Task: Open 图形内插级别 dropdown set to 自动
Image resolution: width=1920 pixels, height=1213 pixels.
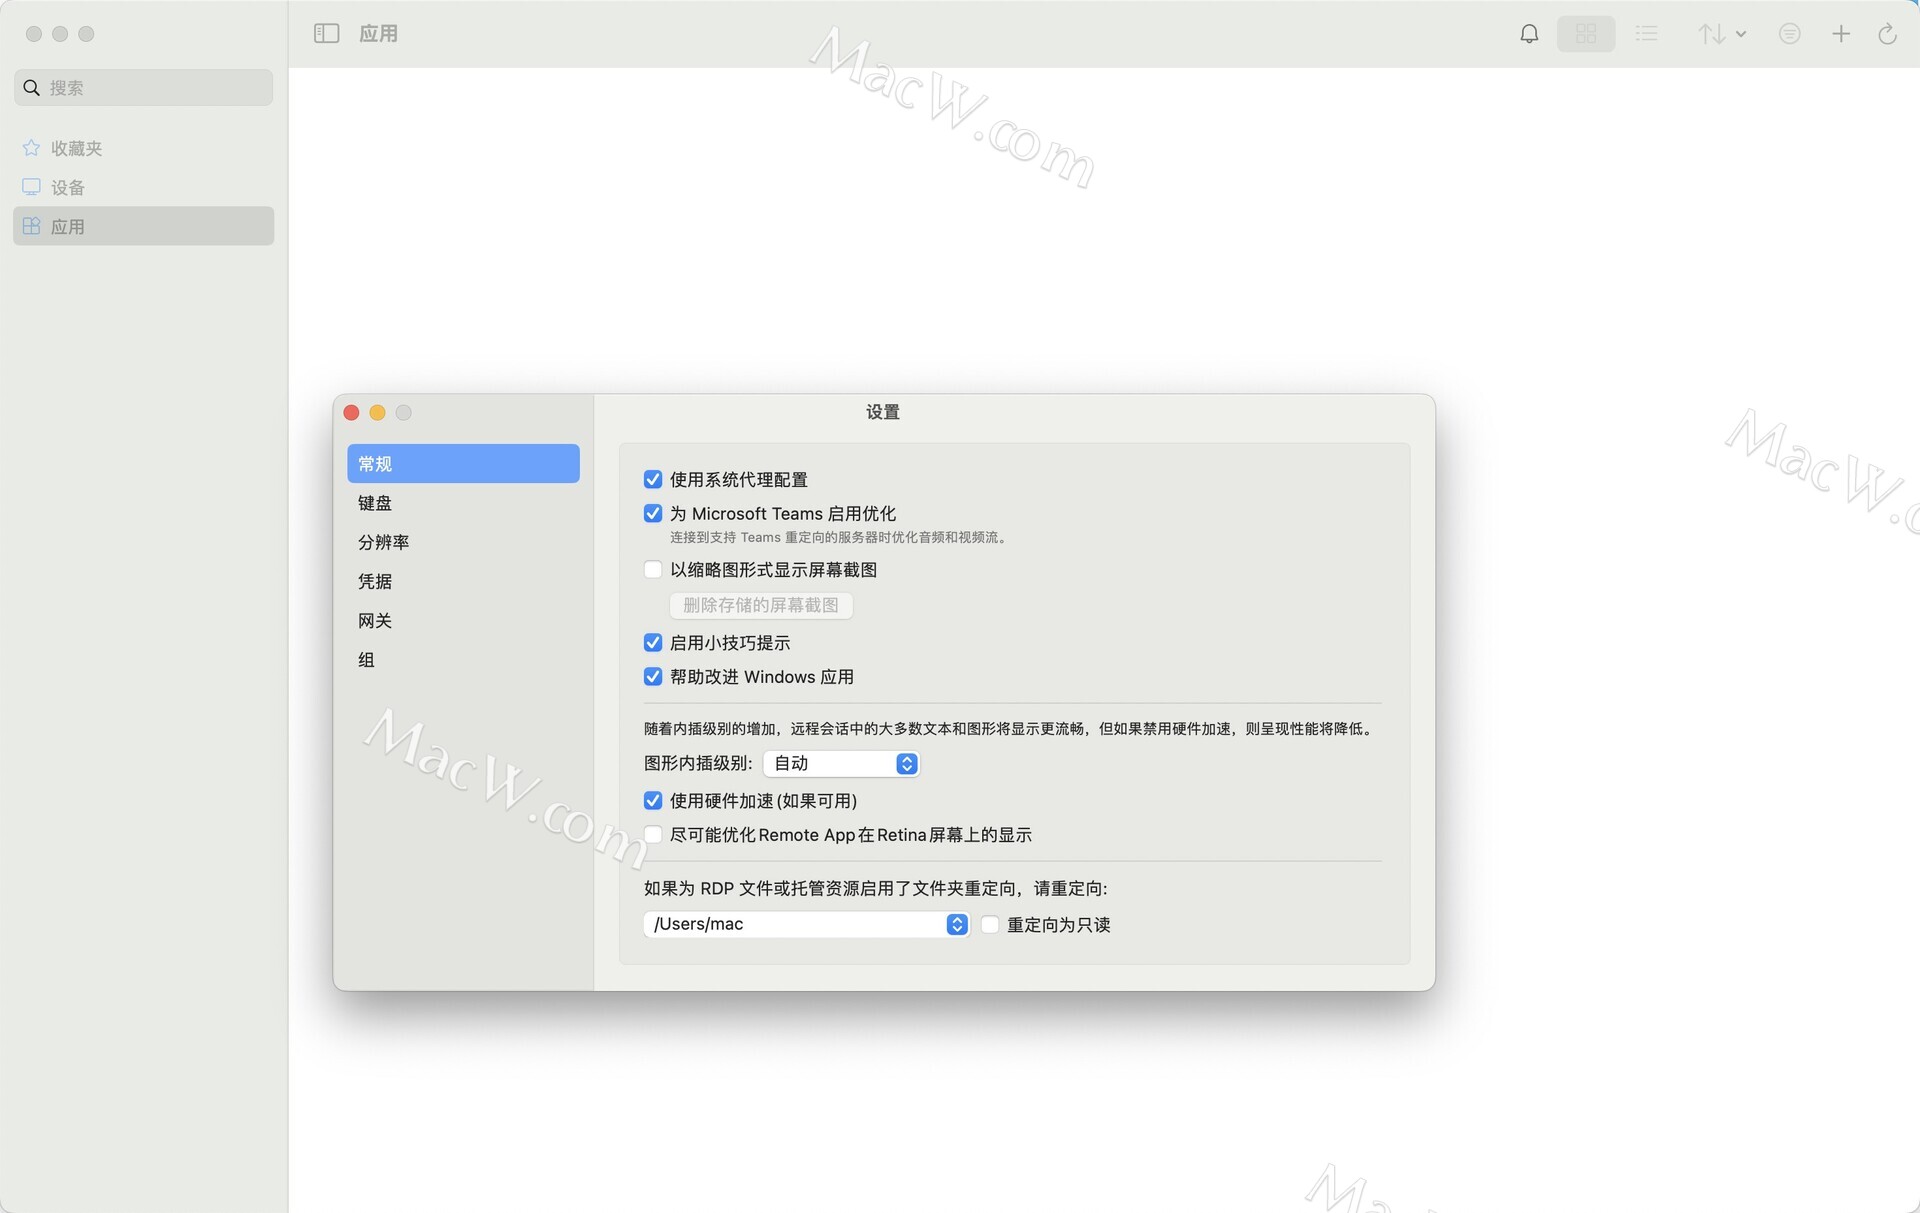Action: pos(841,764)
